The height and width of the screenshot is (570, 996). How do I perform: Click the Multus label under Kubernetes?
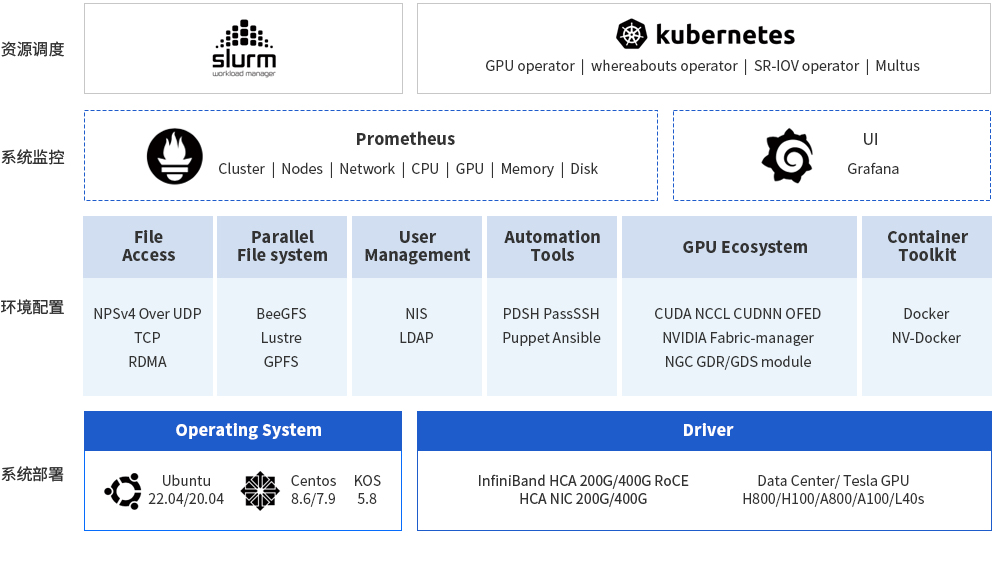[897, 66]
